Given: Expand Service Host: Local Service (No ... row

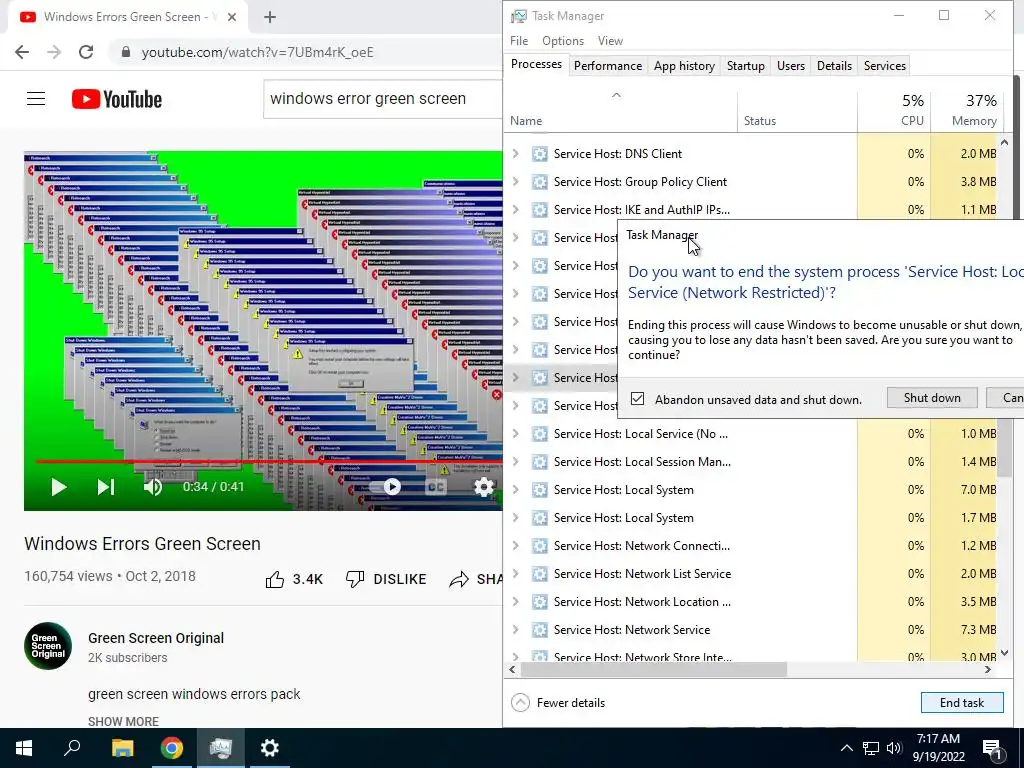Looking at the screenshot, I should tap(516, 434).
